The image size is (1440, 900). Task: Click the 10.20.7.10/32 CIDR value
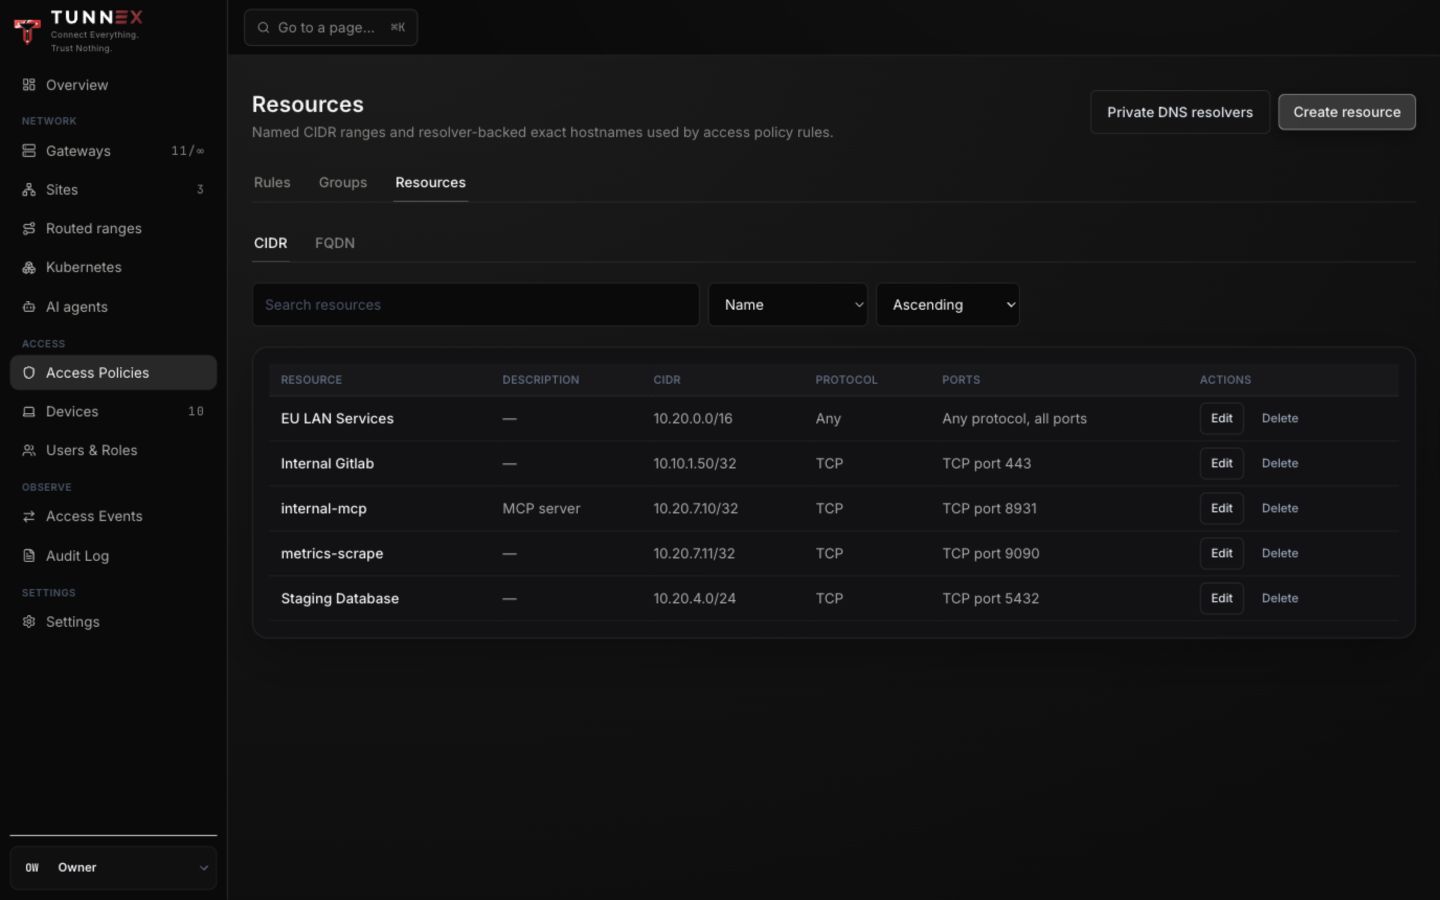[696, 509]
